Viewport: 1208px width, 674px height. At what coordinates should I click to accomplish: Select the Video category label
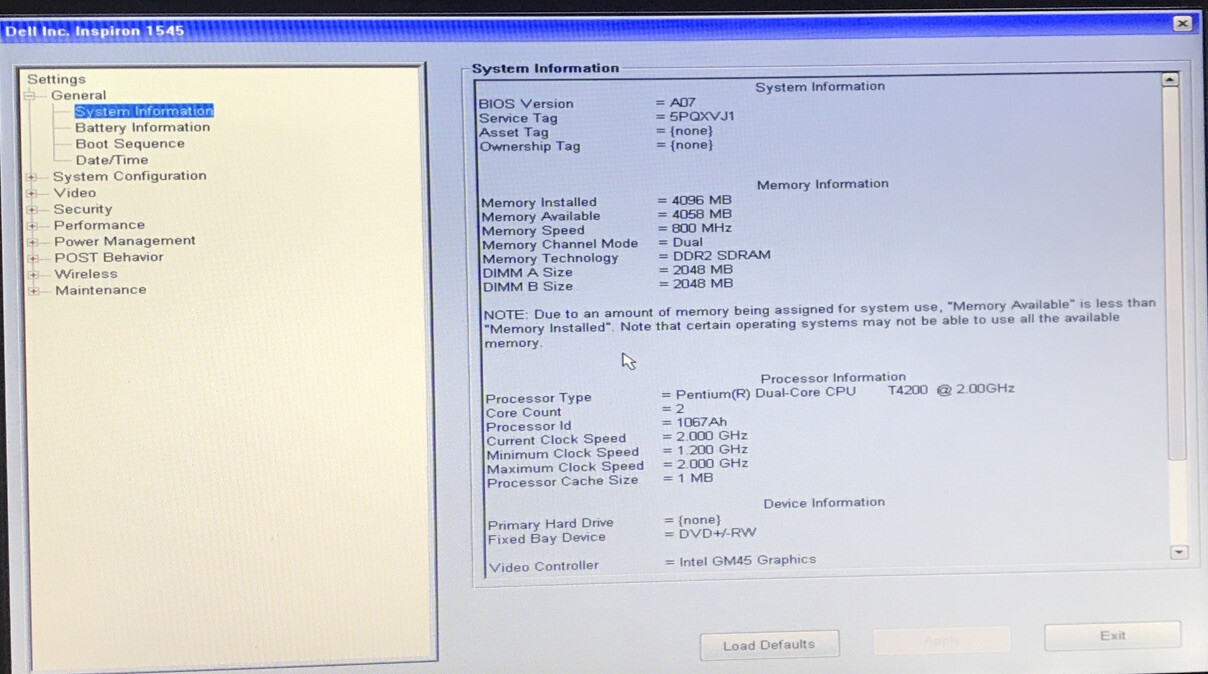[75, 192]
